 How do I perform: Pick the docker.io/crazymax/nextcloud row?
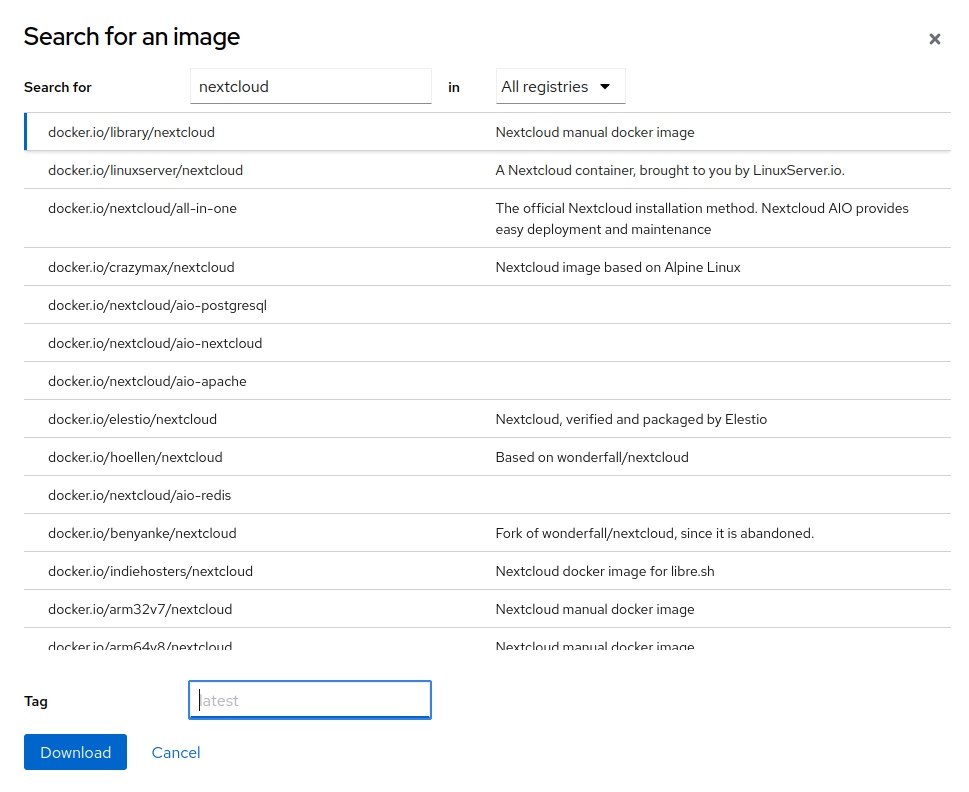click(141, 267)
